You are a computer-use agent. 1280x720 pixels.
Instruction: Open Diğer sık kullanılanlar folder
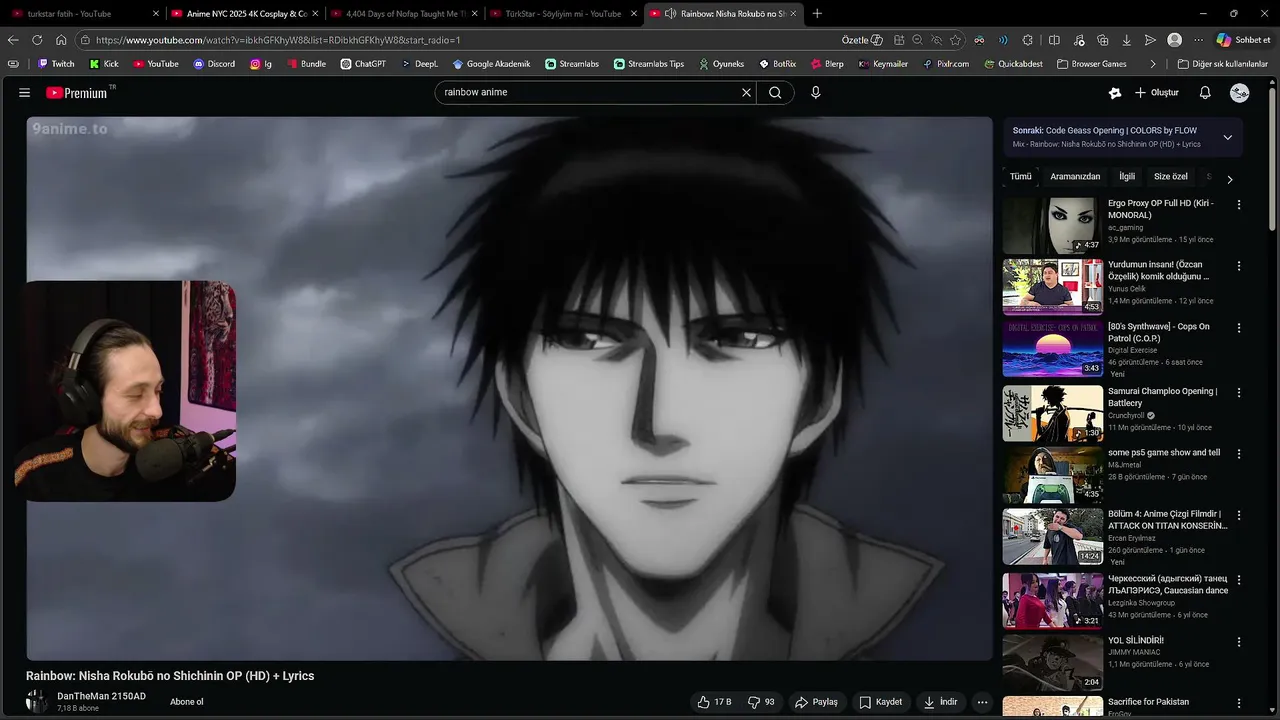[1223, 64]
